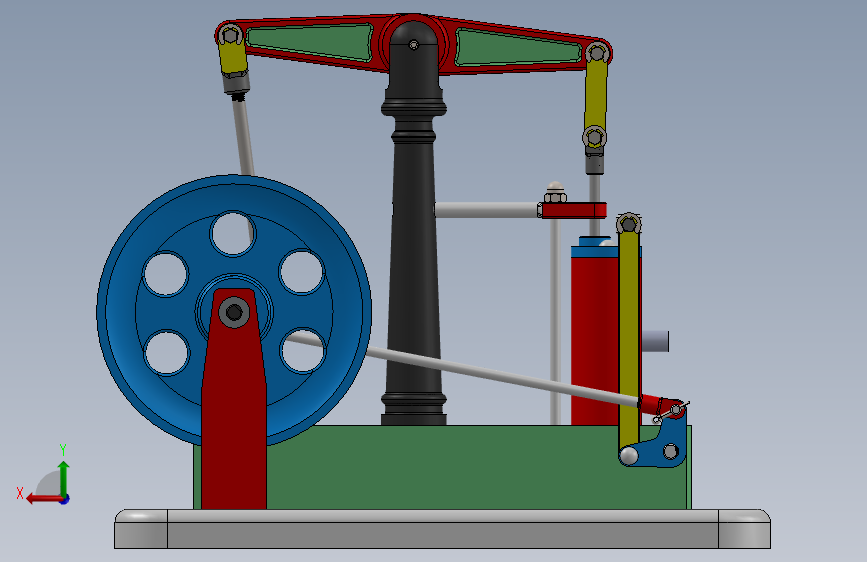
Task: Click the Y label on the triad
Action: pos(63,450)
